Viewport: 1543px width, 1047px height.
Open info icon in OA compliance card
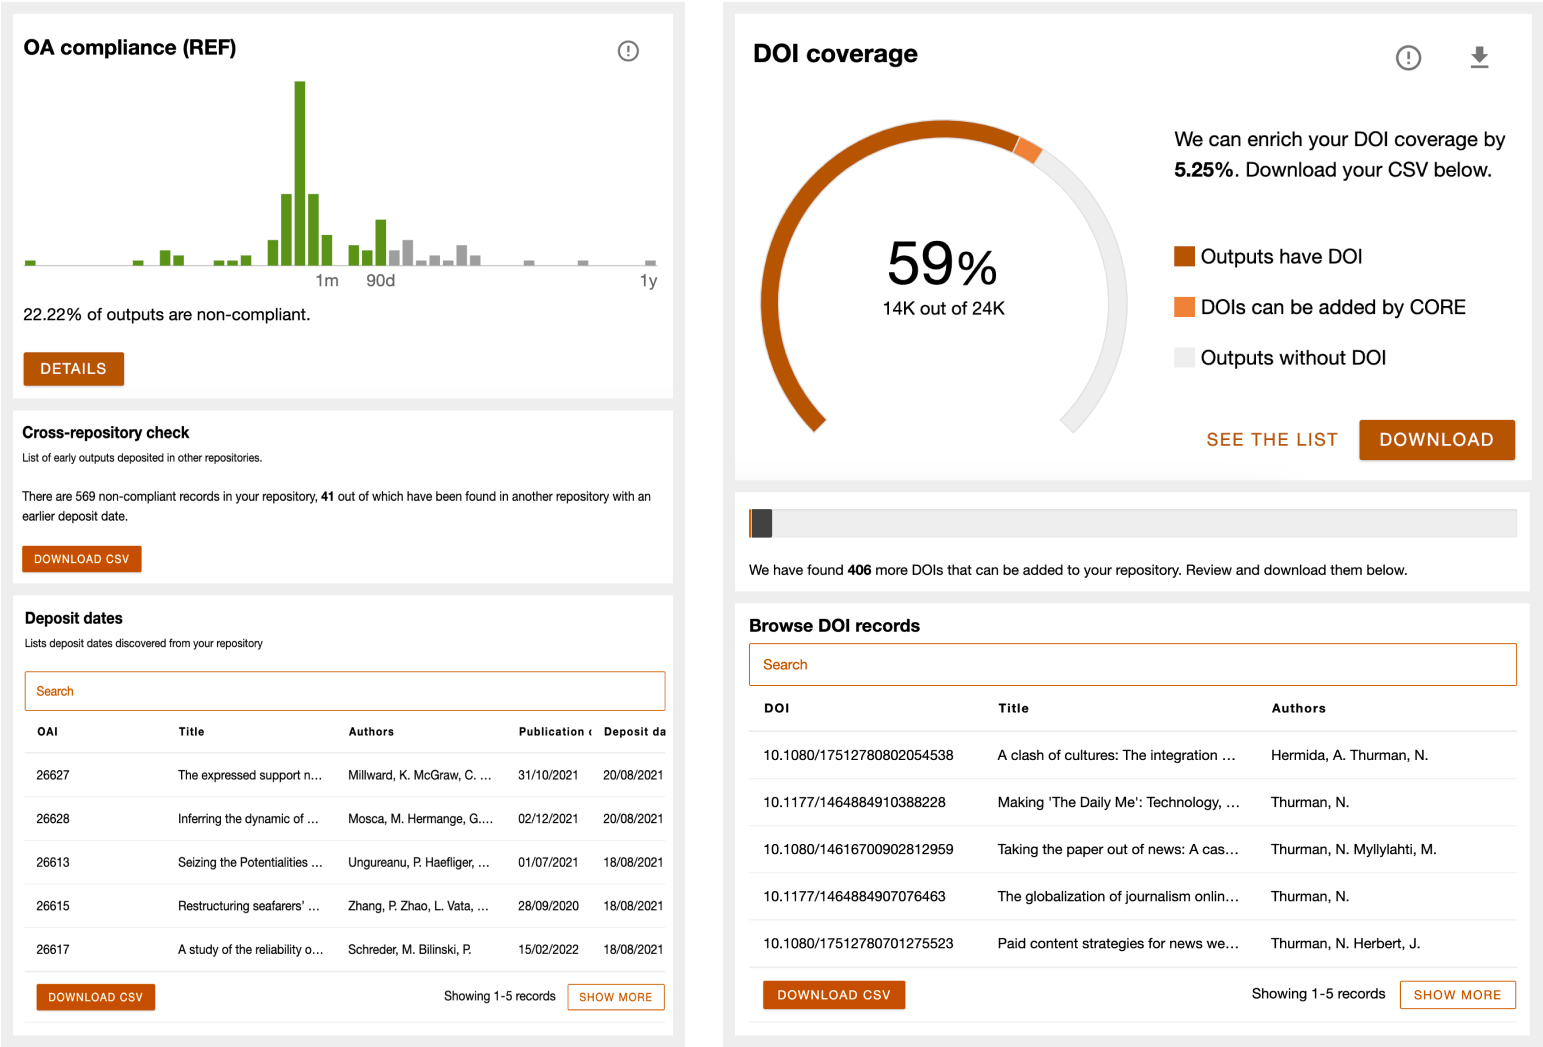(x=628, y=51)
